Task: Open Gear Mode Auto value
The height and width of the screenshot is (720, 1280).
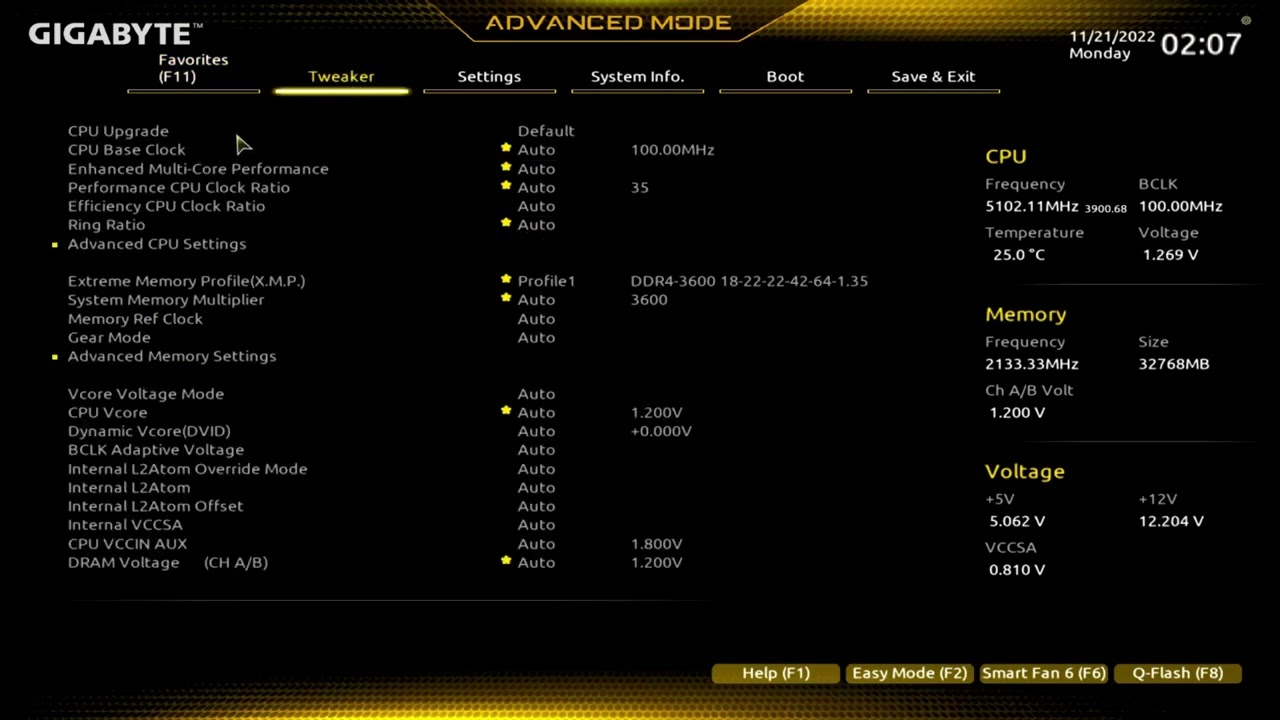Action: [536, 337]
